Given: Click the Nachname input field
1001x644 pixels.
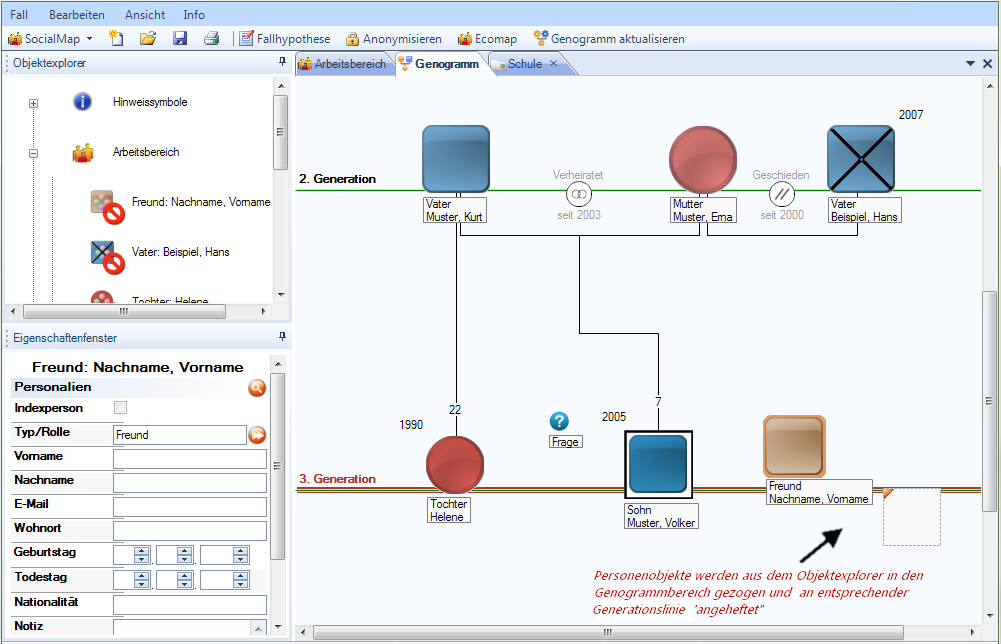Looking at the screenshot, I should [190, 483].
